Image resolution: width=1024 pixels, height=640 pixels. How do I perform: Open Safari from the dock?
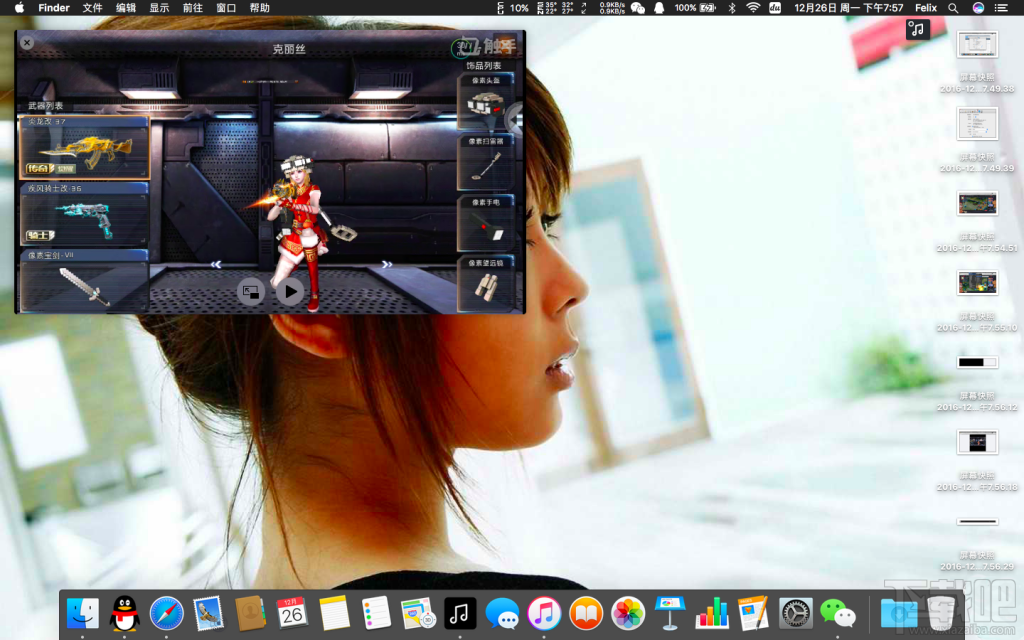click(x=166, y=612)
